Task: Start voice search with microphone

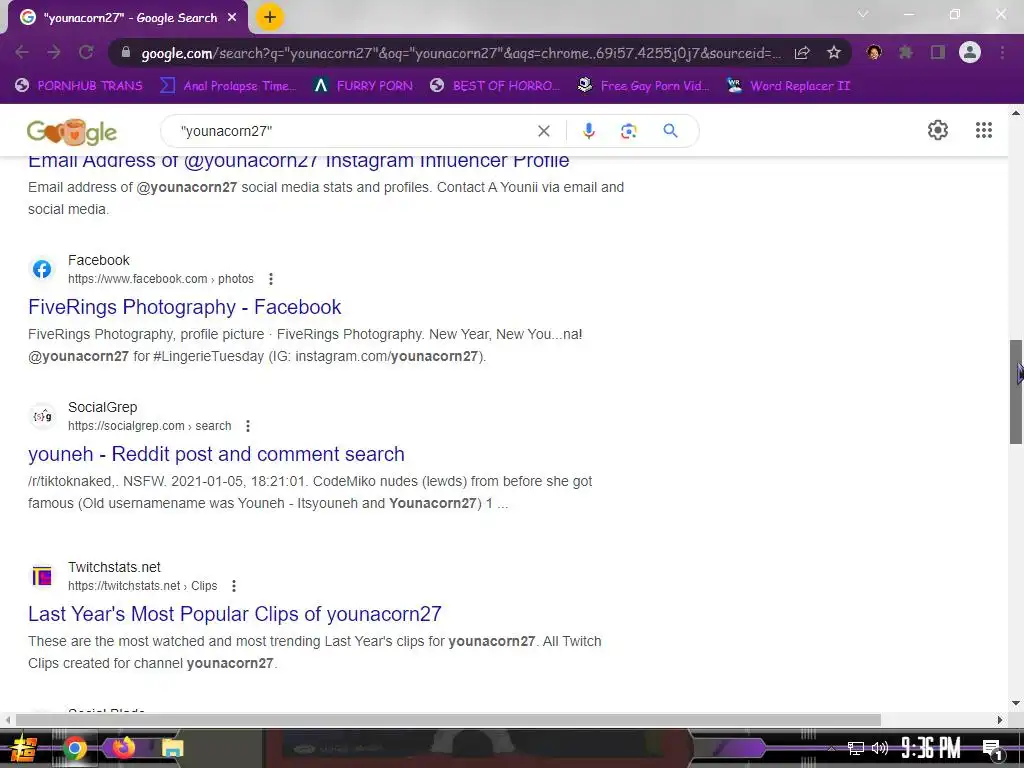Action: pos(588,131)
